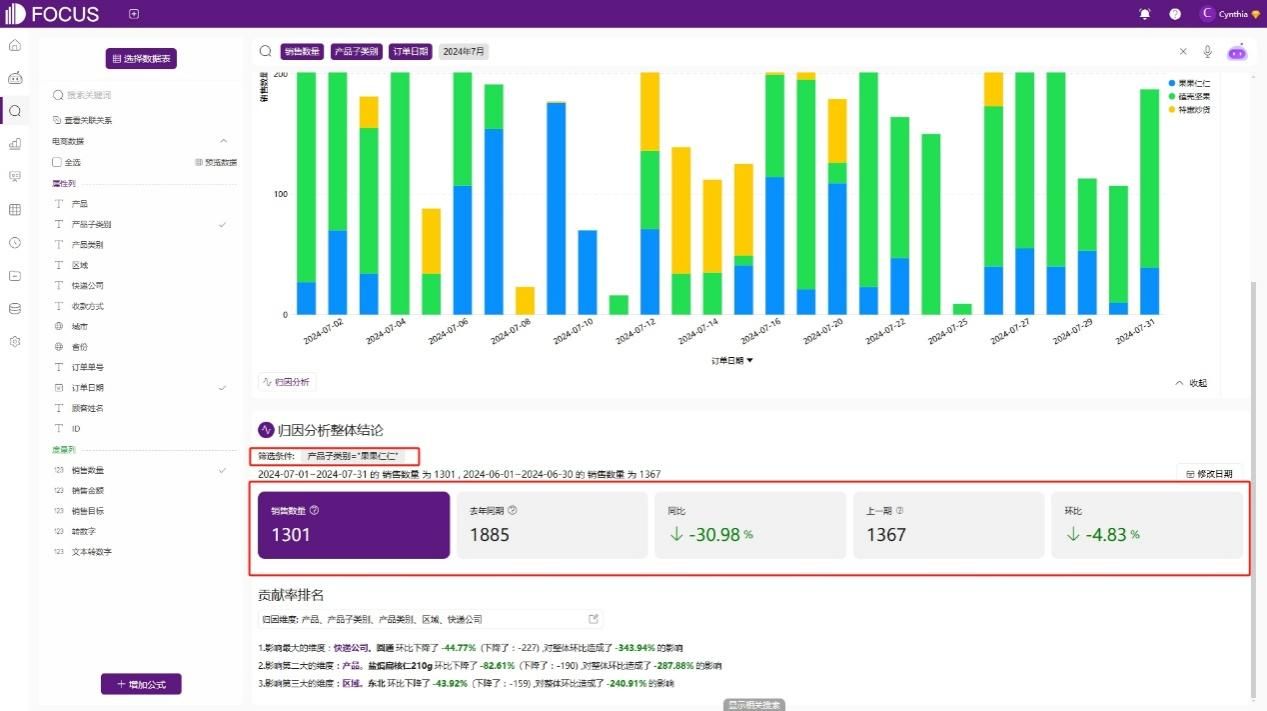The image size is (1267, 711).
Task: Click the 显示相关搜索 button at bottom
Action: coord(753,705)
